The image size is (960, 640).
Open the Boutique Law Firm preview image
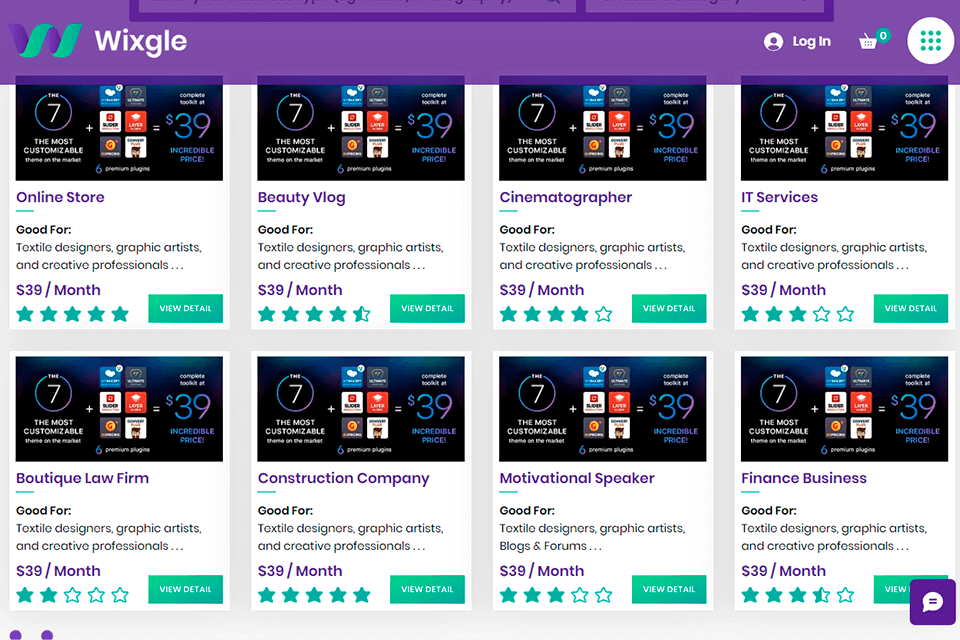click(x=119, y=408)
